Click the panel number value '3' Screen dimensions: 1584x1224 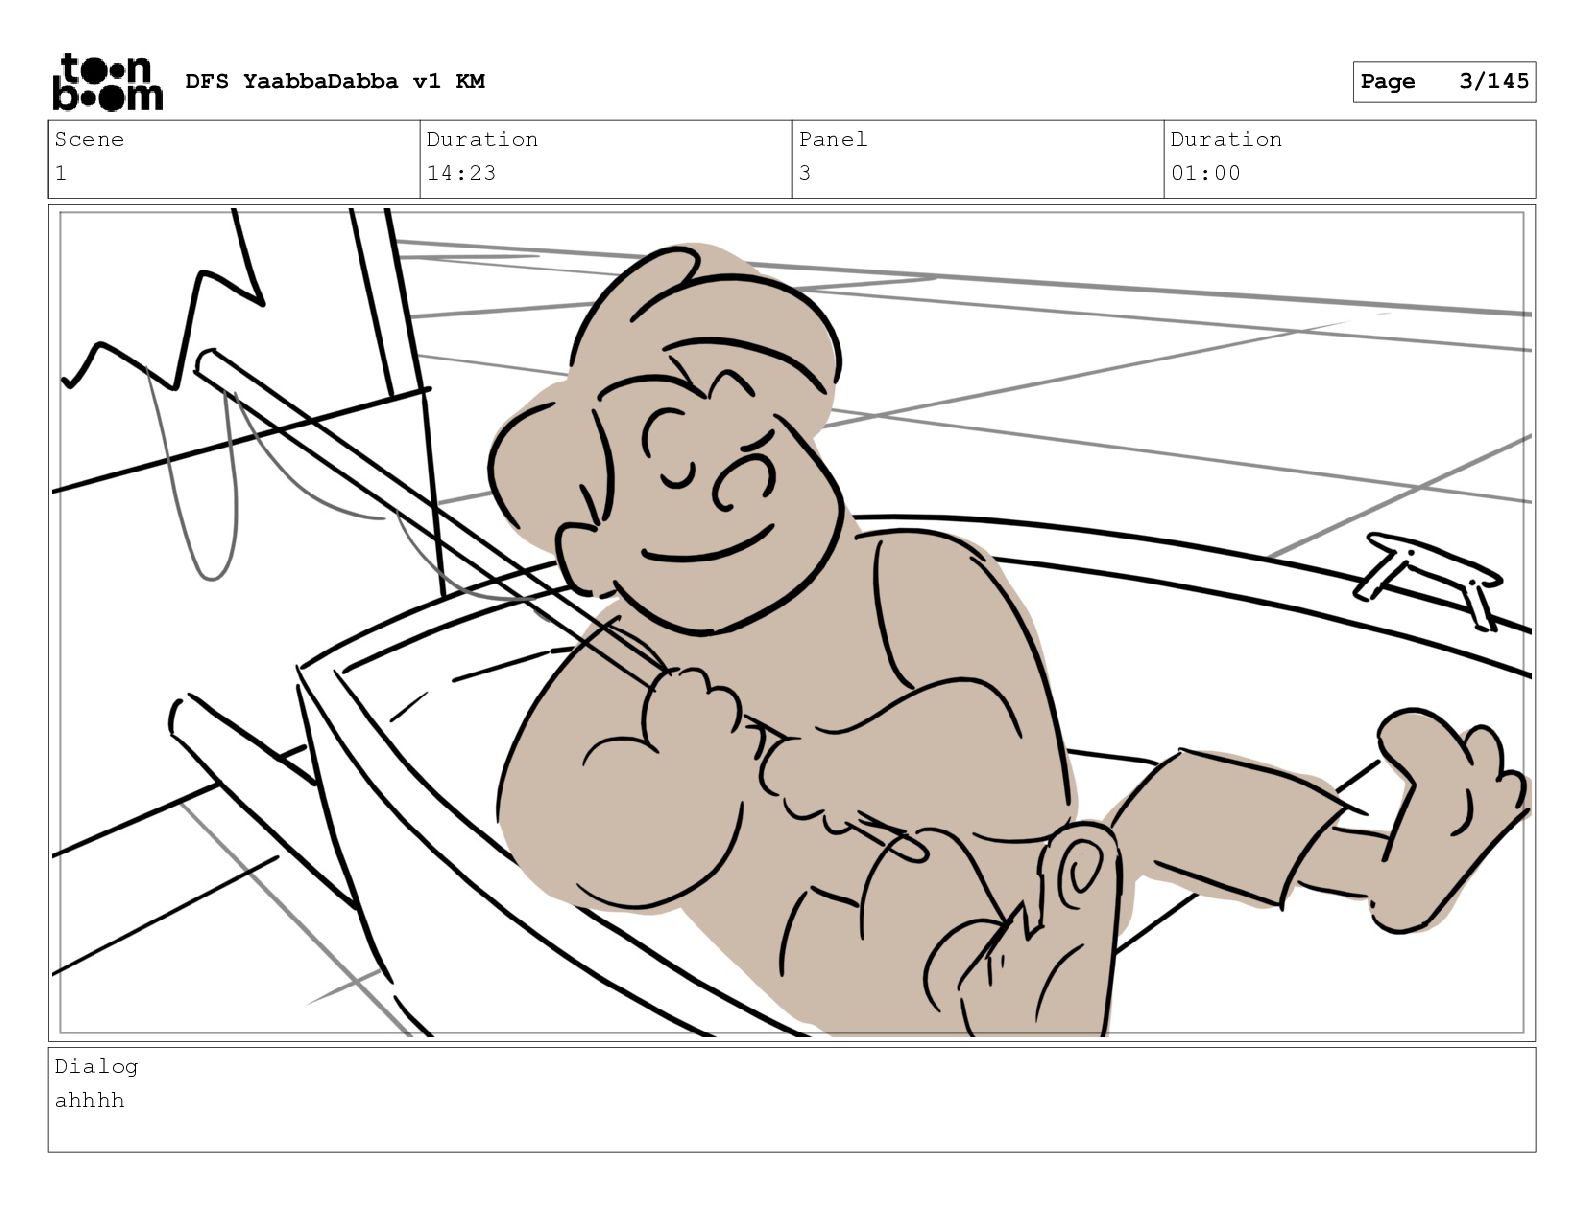click(x=805, y=173)
